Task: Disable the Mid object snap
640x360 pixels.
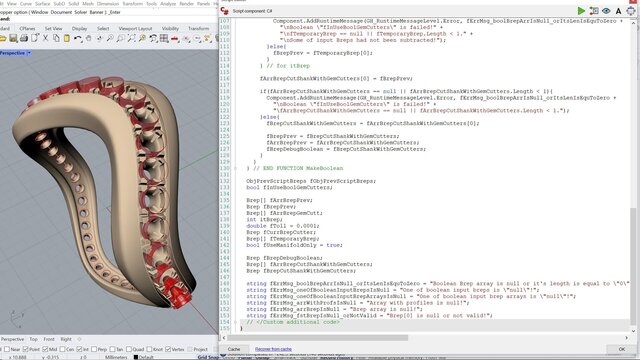Action: pos(45,349)
